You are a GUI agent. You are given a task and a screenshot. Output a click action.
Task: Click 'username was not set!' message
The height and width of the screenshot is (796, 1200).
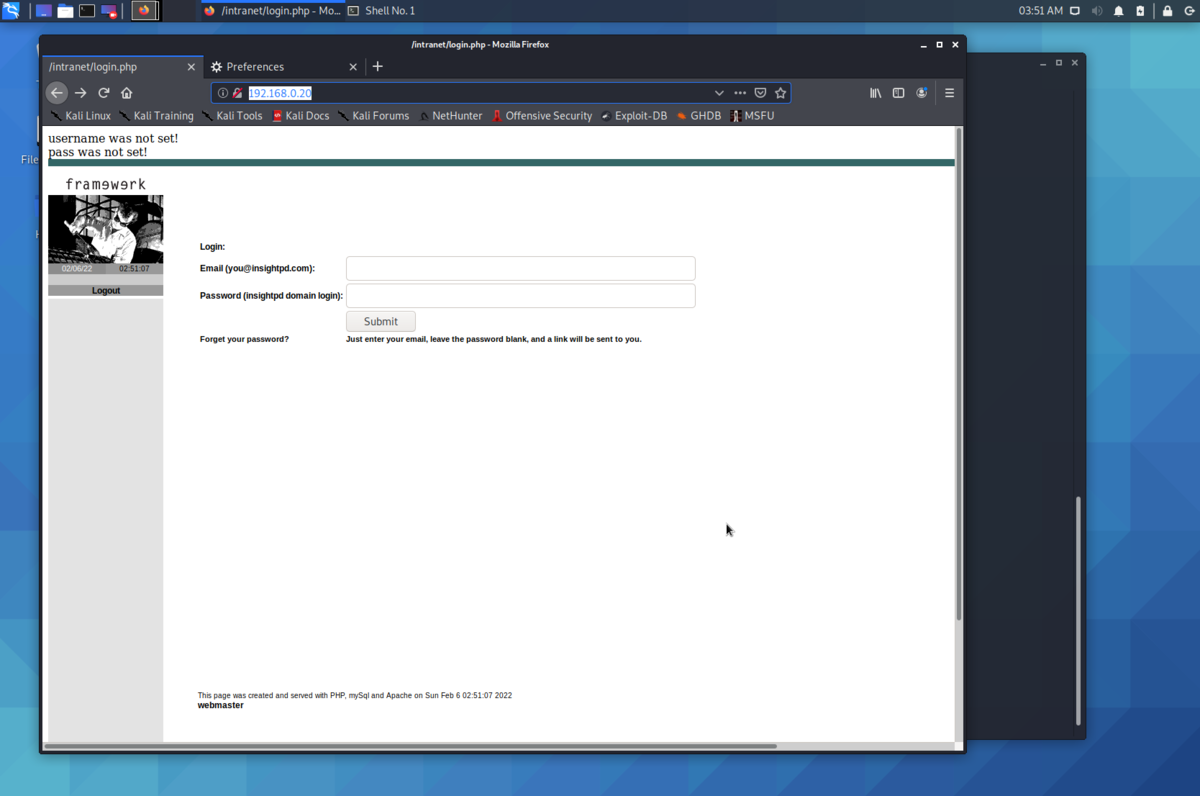pos(113,138)
